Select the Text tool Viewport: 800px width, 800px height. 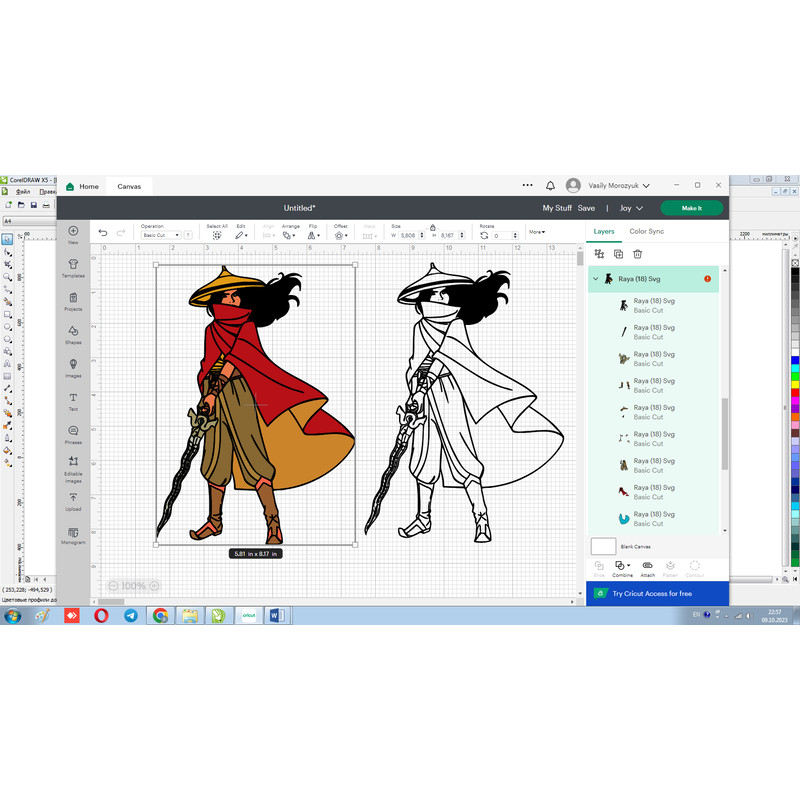(73, 400)
